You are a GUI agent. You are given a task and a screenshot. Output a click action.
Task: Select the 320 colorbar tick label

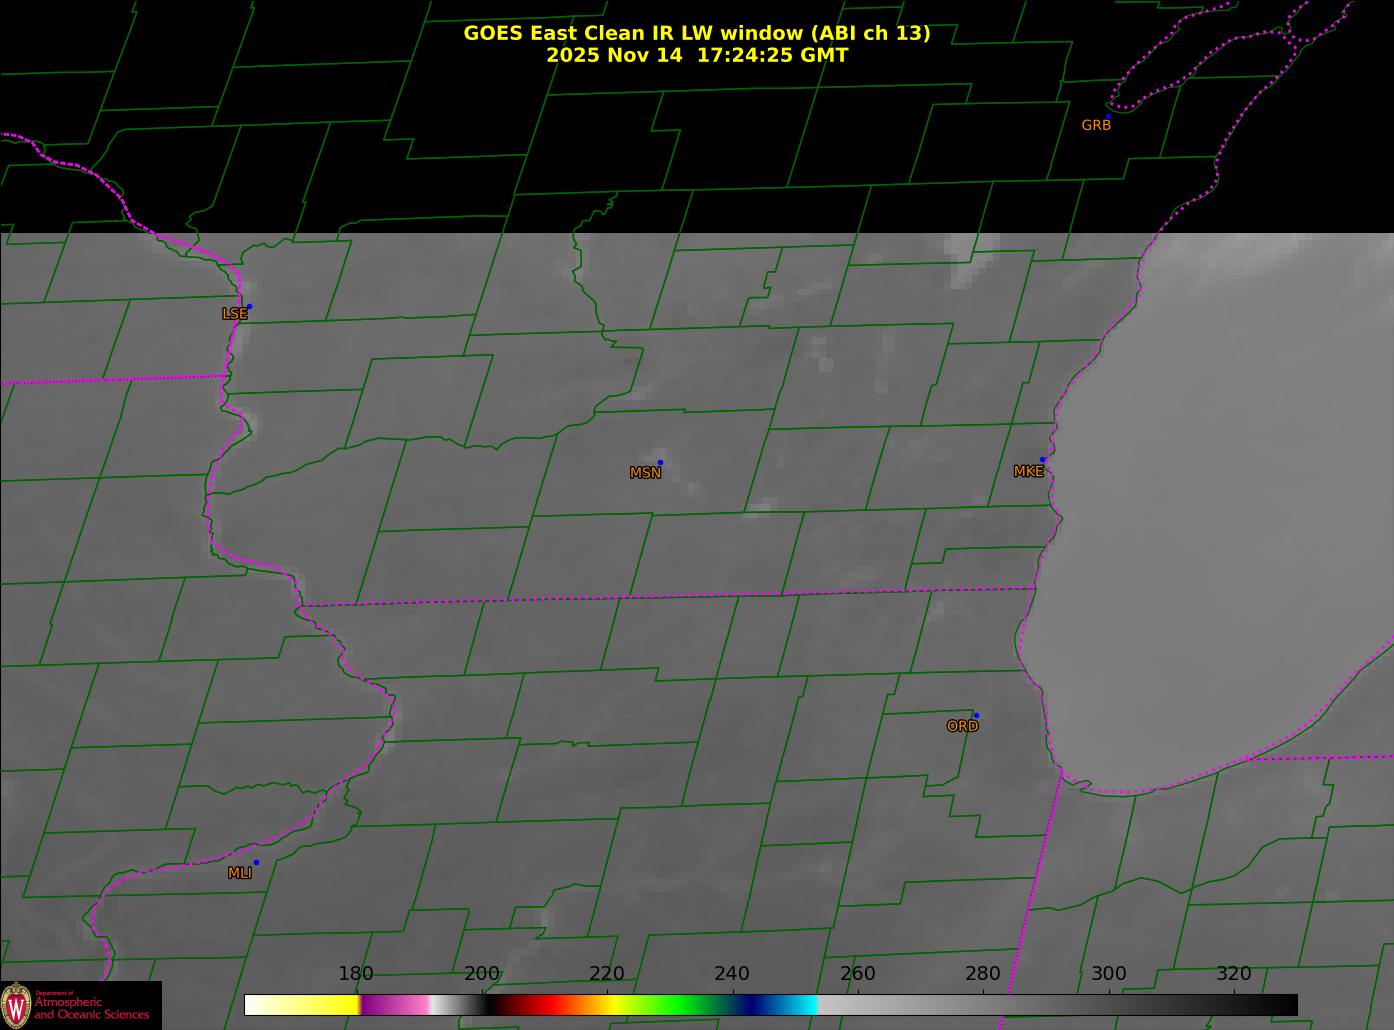pos(1234,974)
